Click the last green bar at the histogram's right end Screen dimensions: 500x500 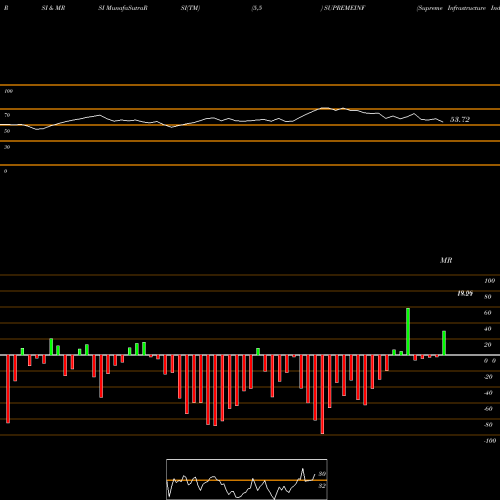(x=444, y=343)
